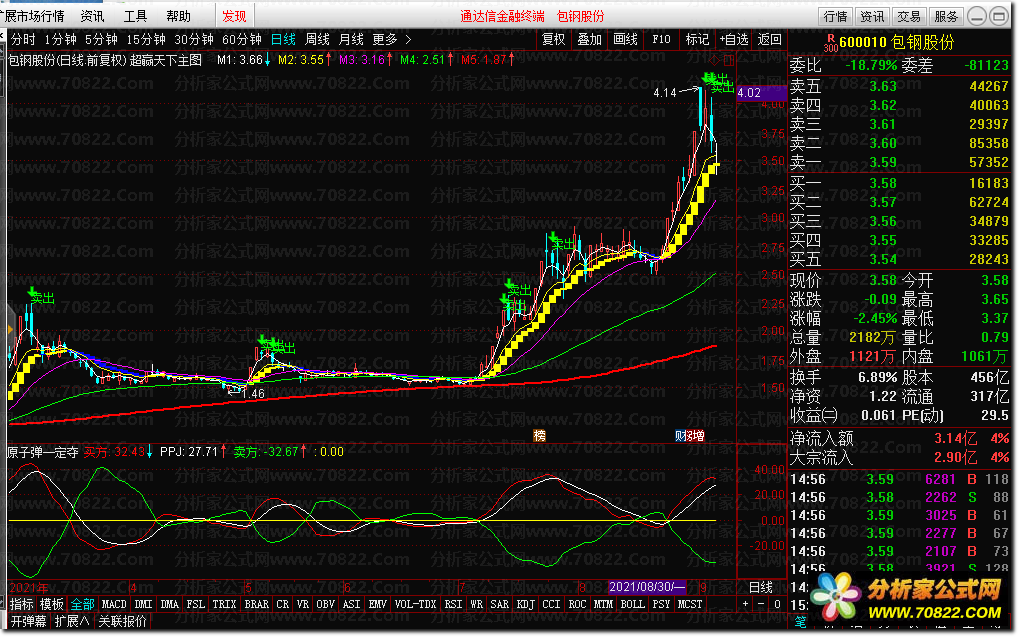Select the 1分钟 period
Image resolution: width=1020 pixels, height=637 pixels.
click(60, 40)
